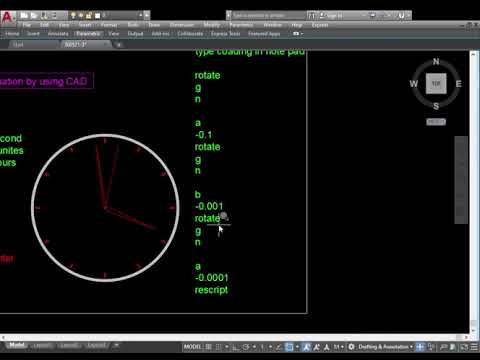
Task: Click the layer lightbulb icon in top toolbar
Action: coord(73,15)
